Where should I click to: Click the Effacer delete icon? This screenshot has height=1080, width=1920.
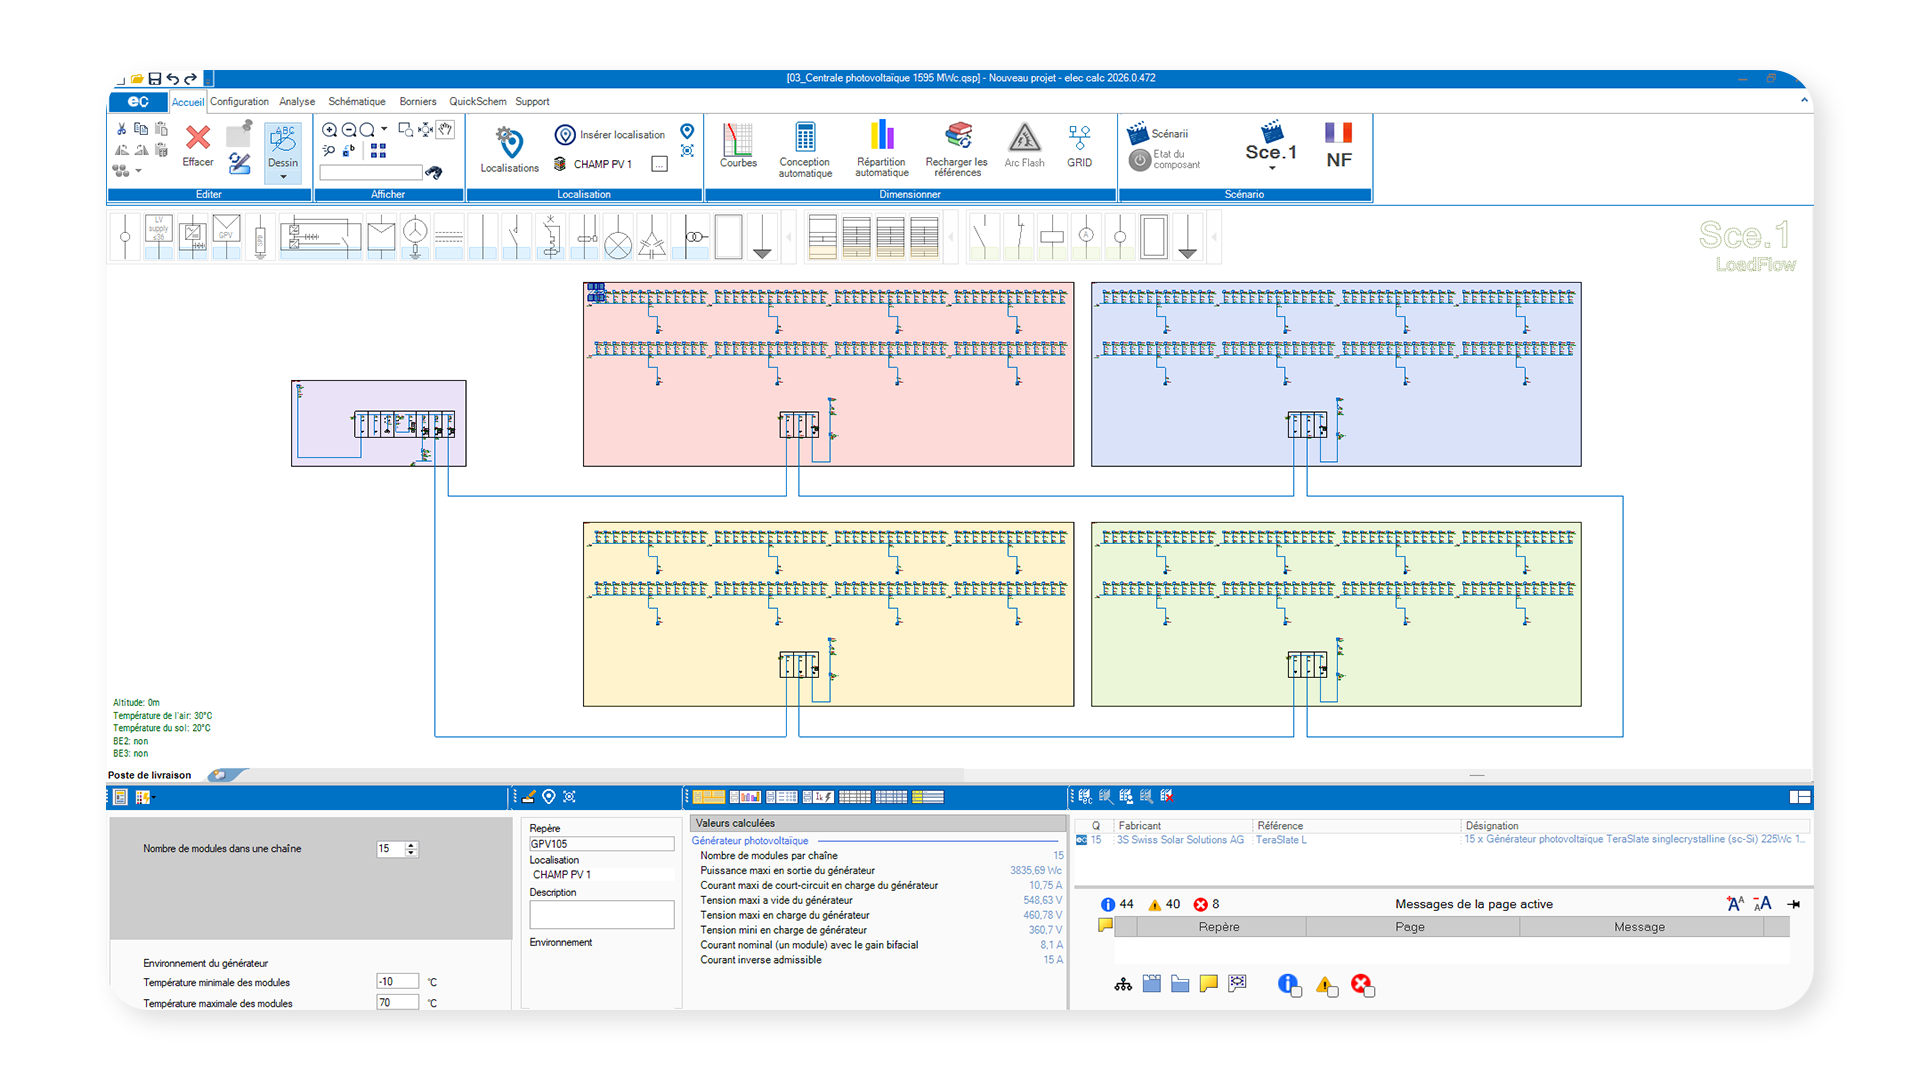click(198, 138)
